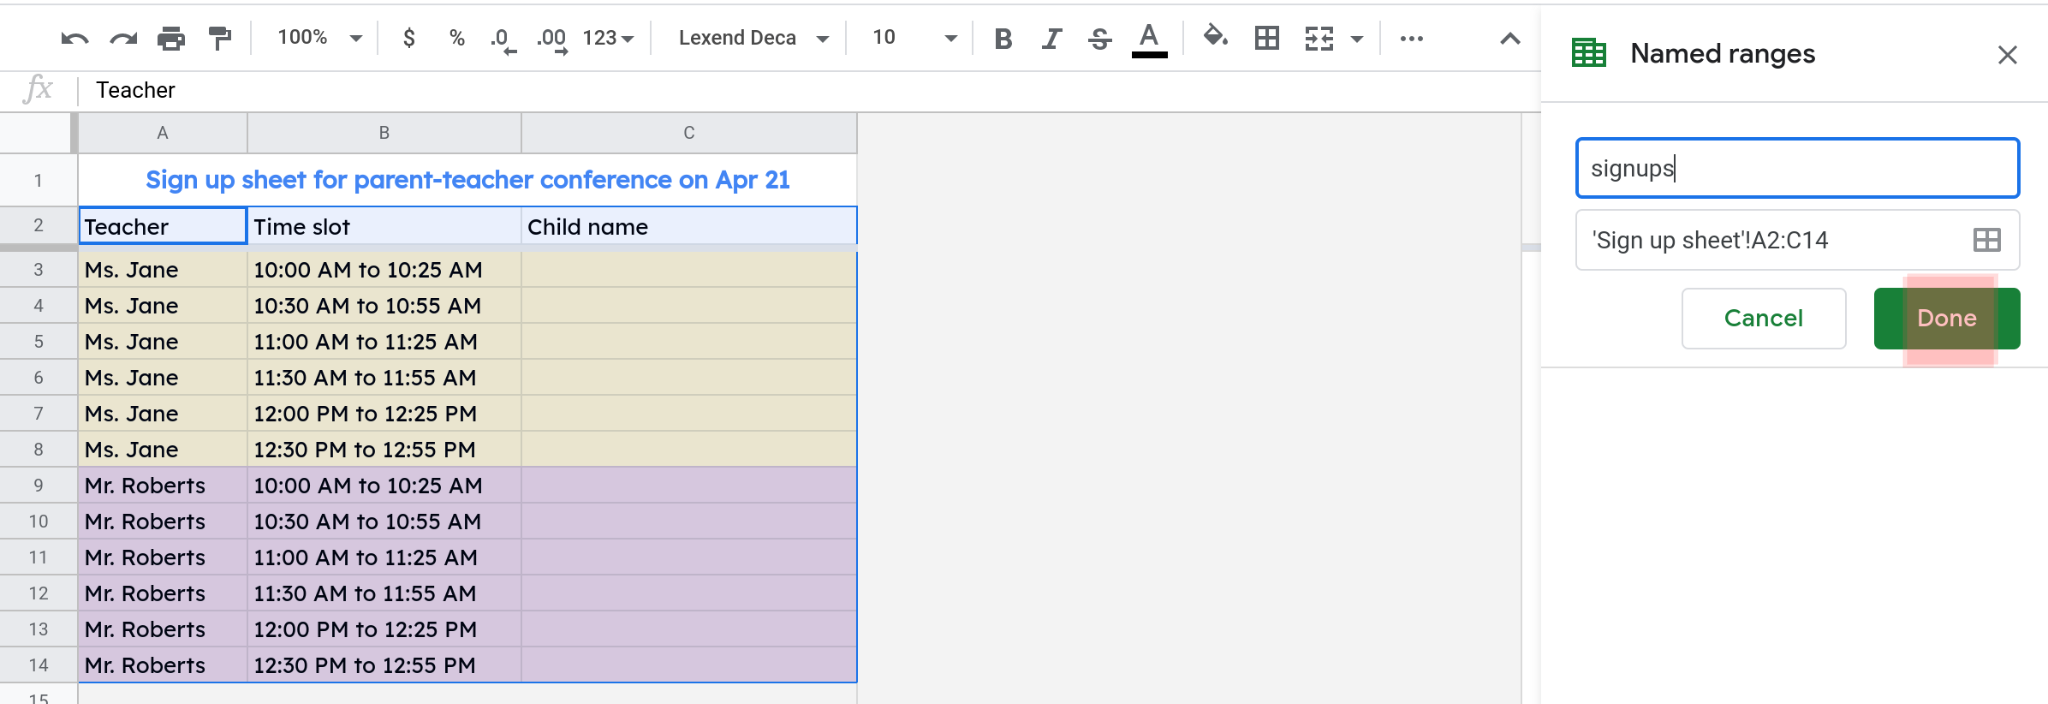Screen dimensions: 2048x704
Task: Close the Named ranges panel
Action: click(2007, 55)
